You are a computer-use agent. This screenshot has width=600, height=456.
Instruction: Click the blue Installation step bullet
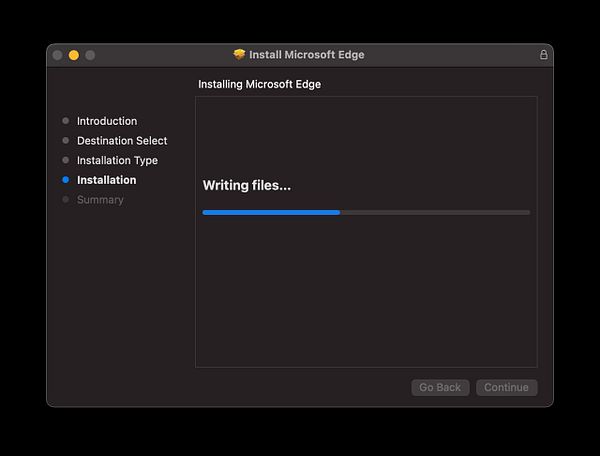point(65,180)
